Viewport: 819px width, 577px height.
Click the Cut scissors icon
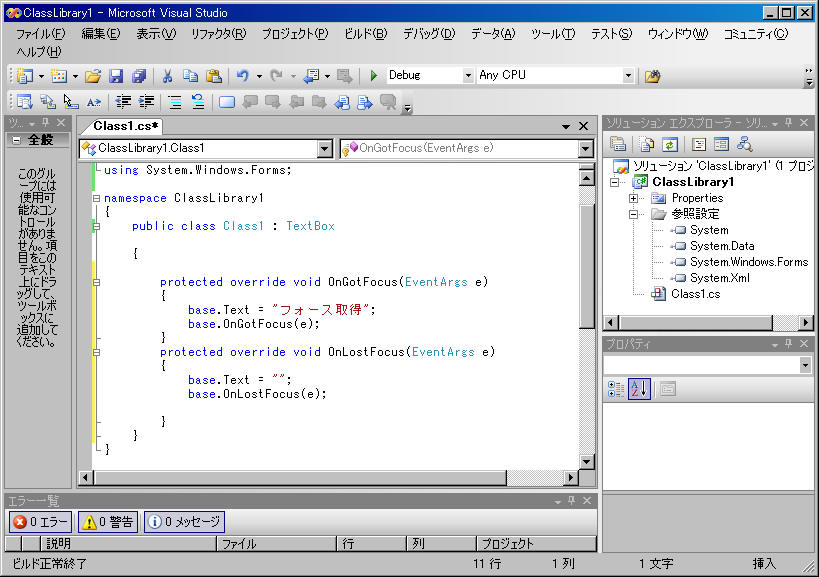coord(167,76)
